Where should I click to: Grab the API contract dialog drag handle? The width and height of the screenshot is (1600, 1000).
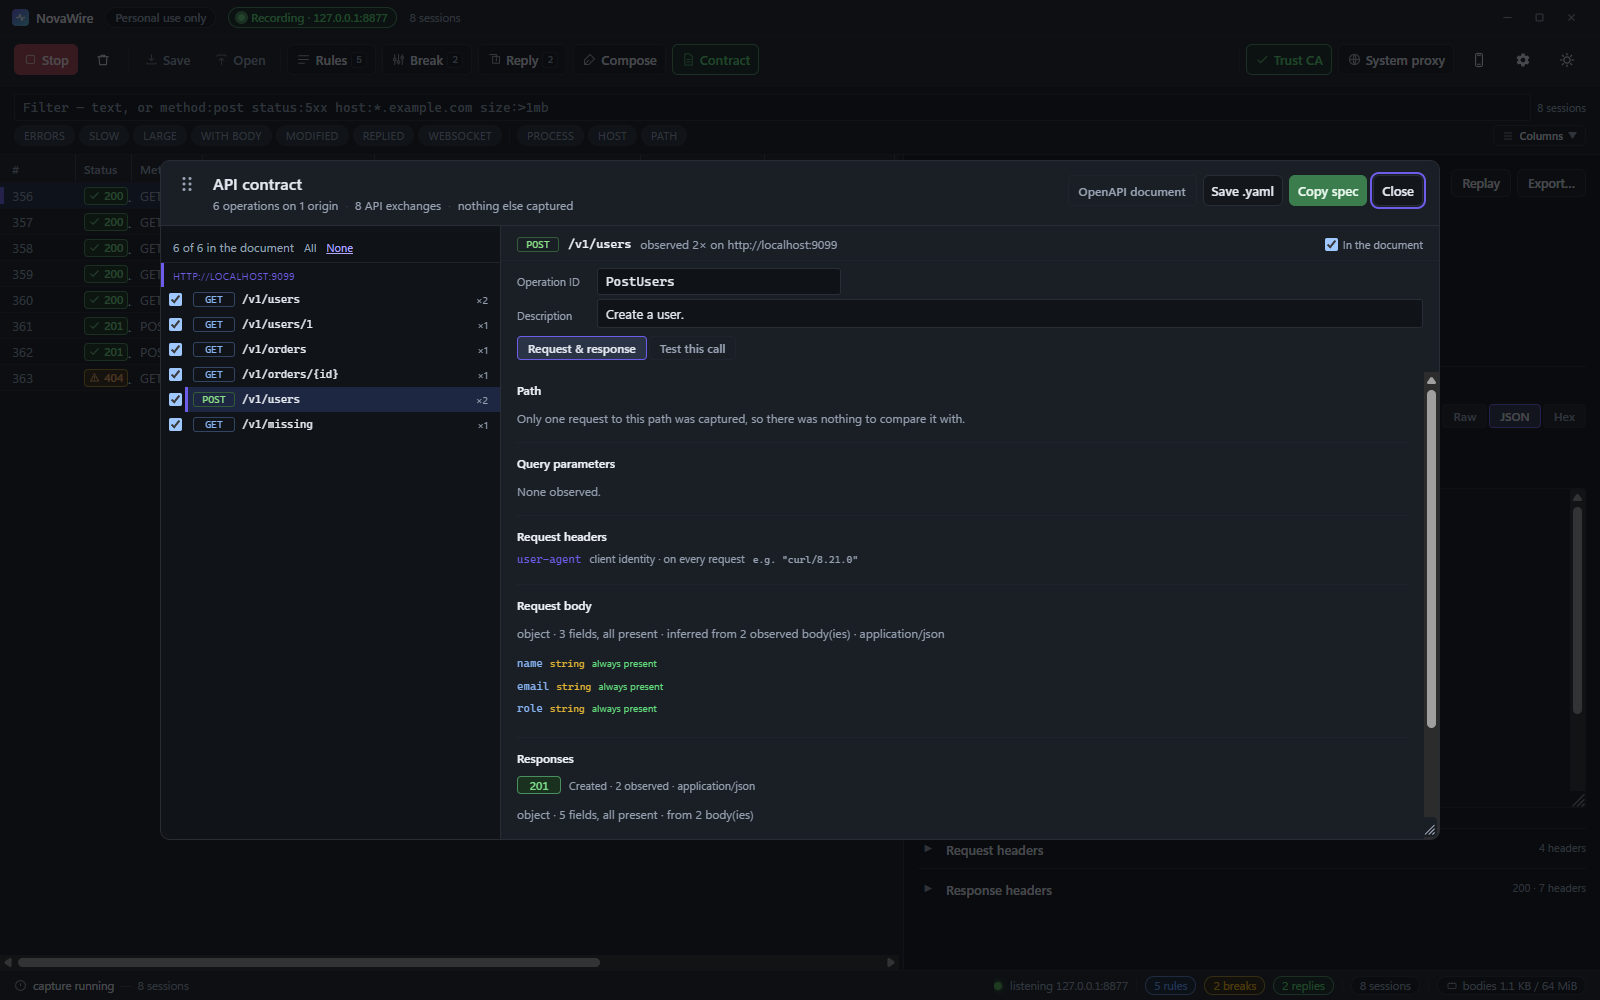coord(187,184)
